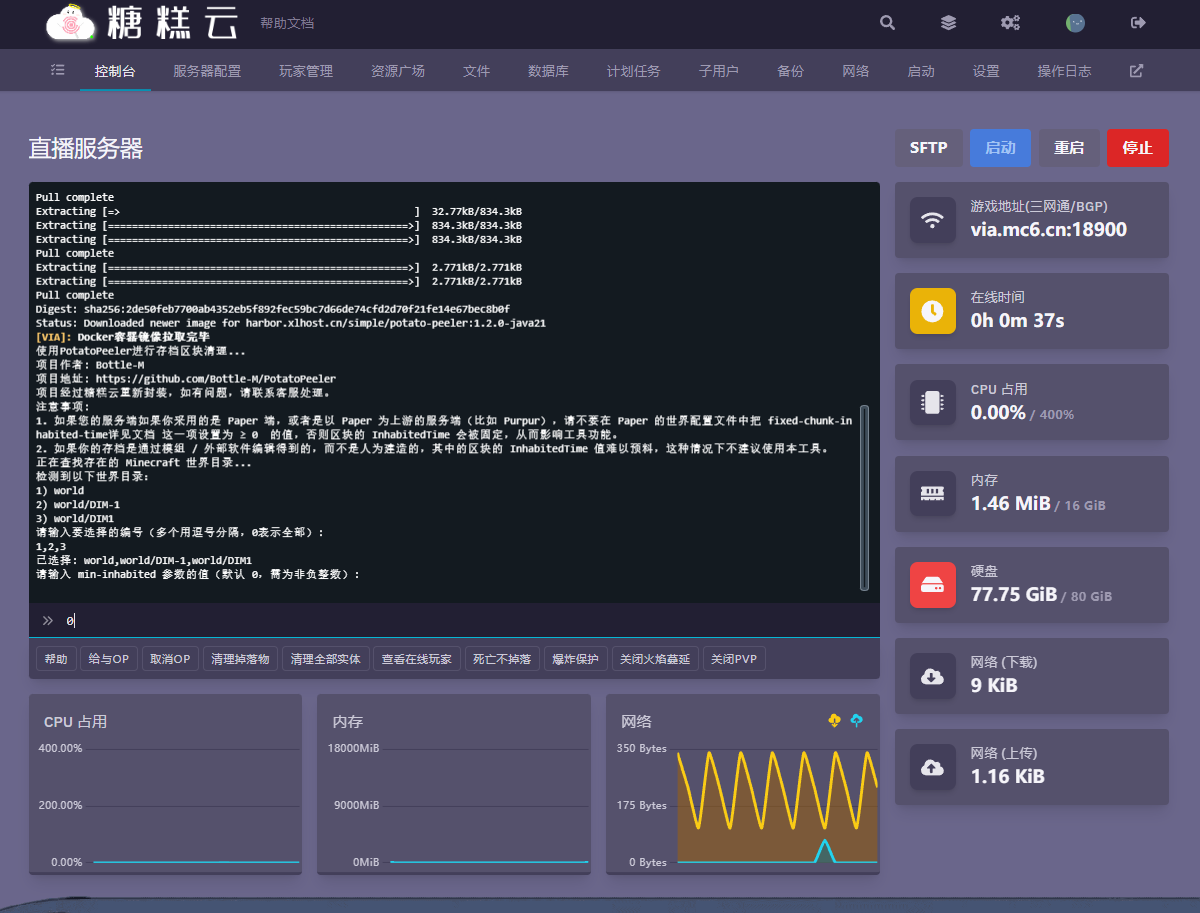Click the yellow download cloud icon in network chart
This screenshot has height=913, width=1200.
pyautogui.click(x=835, y=721)
